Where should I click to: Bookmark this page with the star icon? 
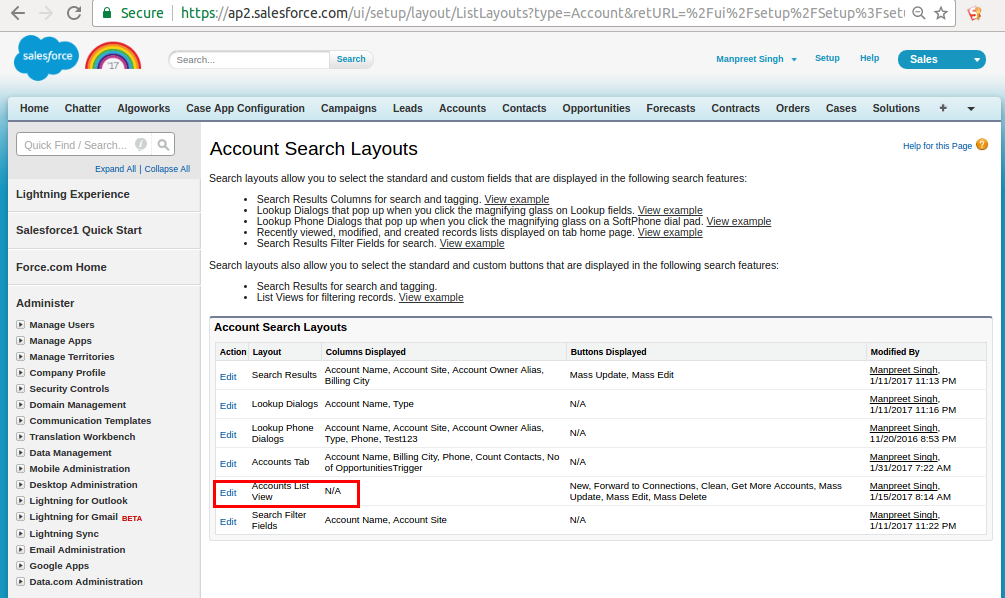click(941, 14)
